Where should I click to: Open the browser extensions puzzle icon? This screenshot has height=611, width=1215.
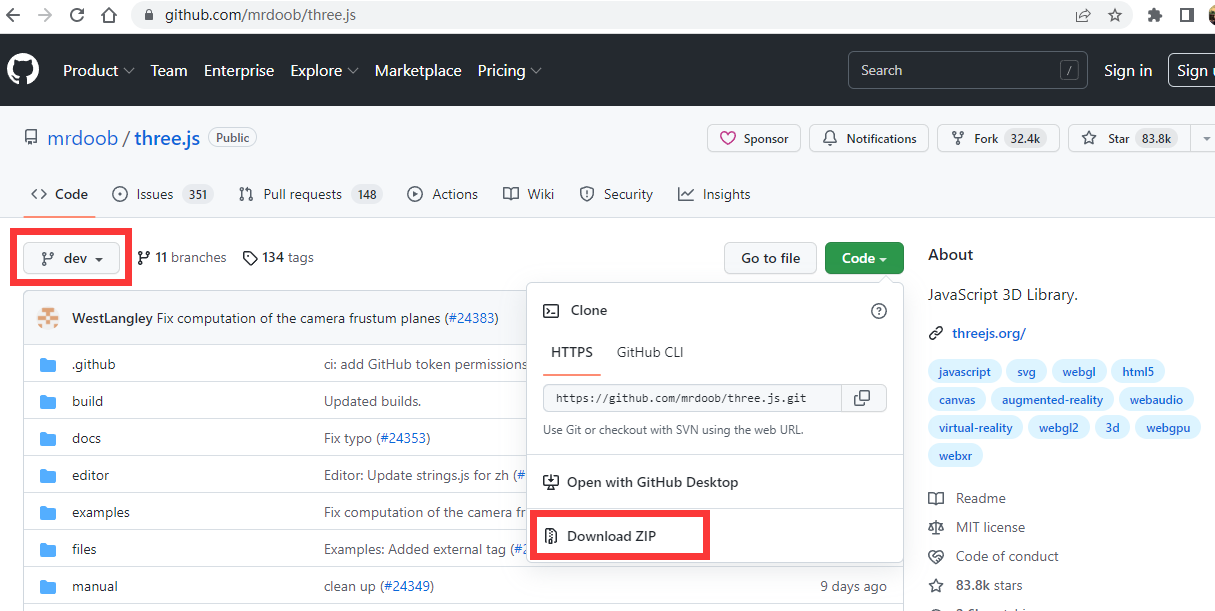(x=1155, y=15)
